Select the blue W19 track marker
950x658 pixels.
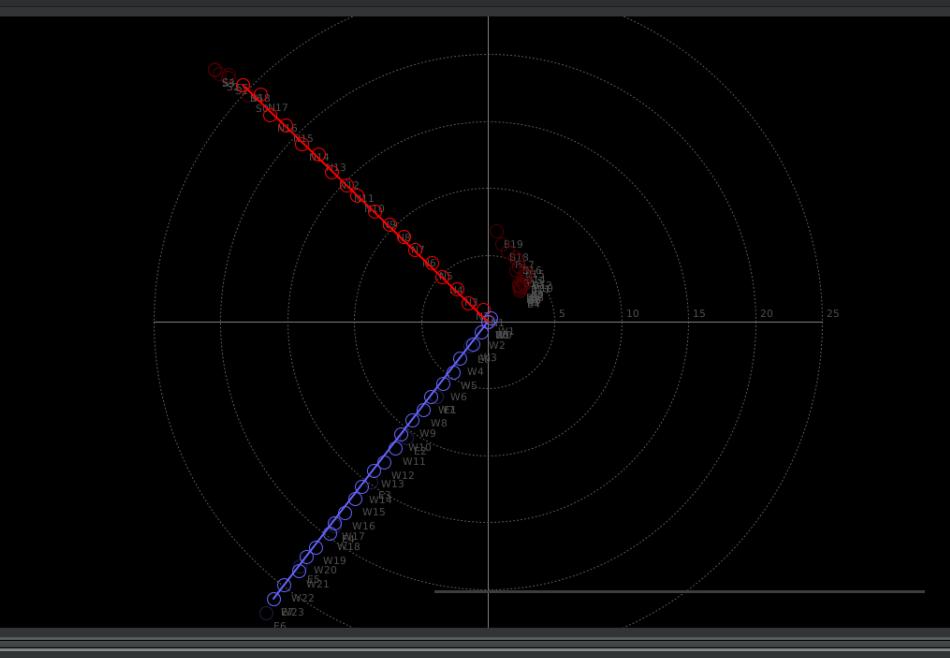[307, 558]
